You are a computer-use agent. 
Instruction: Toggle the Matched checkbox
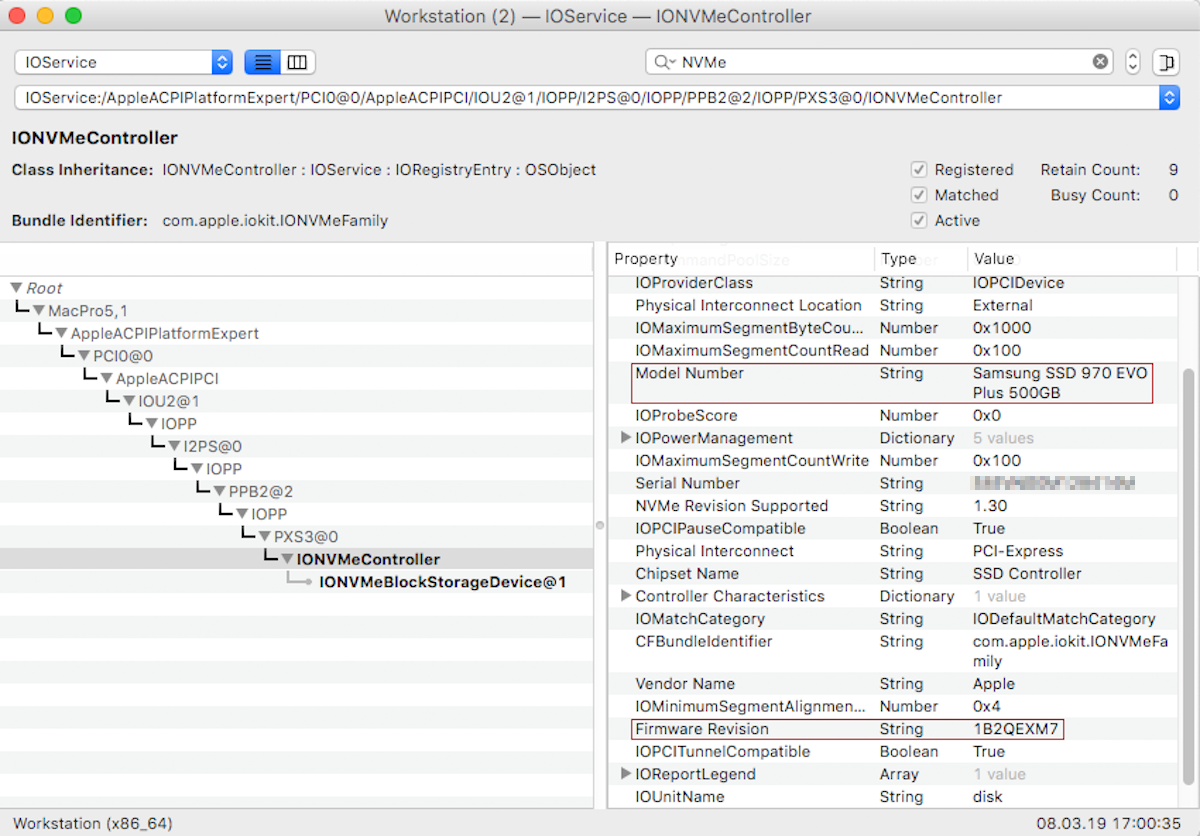pos(919,195)
